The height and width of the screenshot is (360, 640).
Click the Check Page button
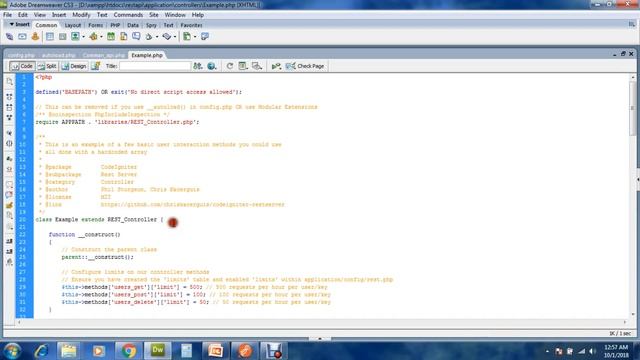(x=305, y=66)
